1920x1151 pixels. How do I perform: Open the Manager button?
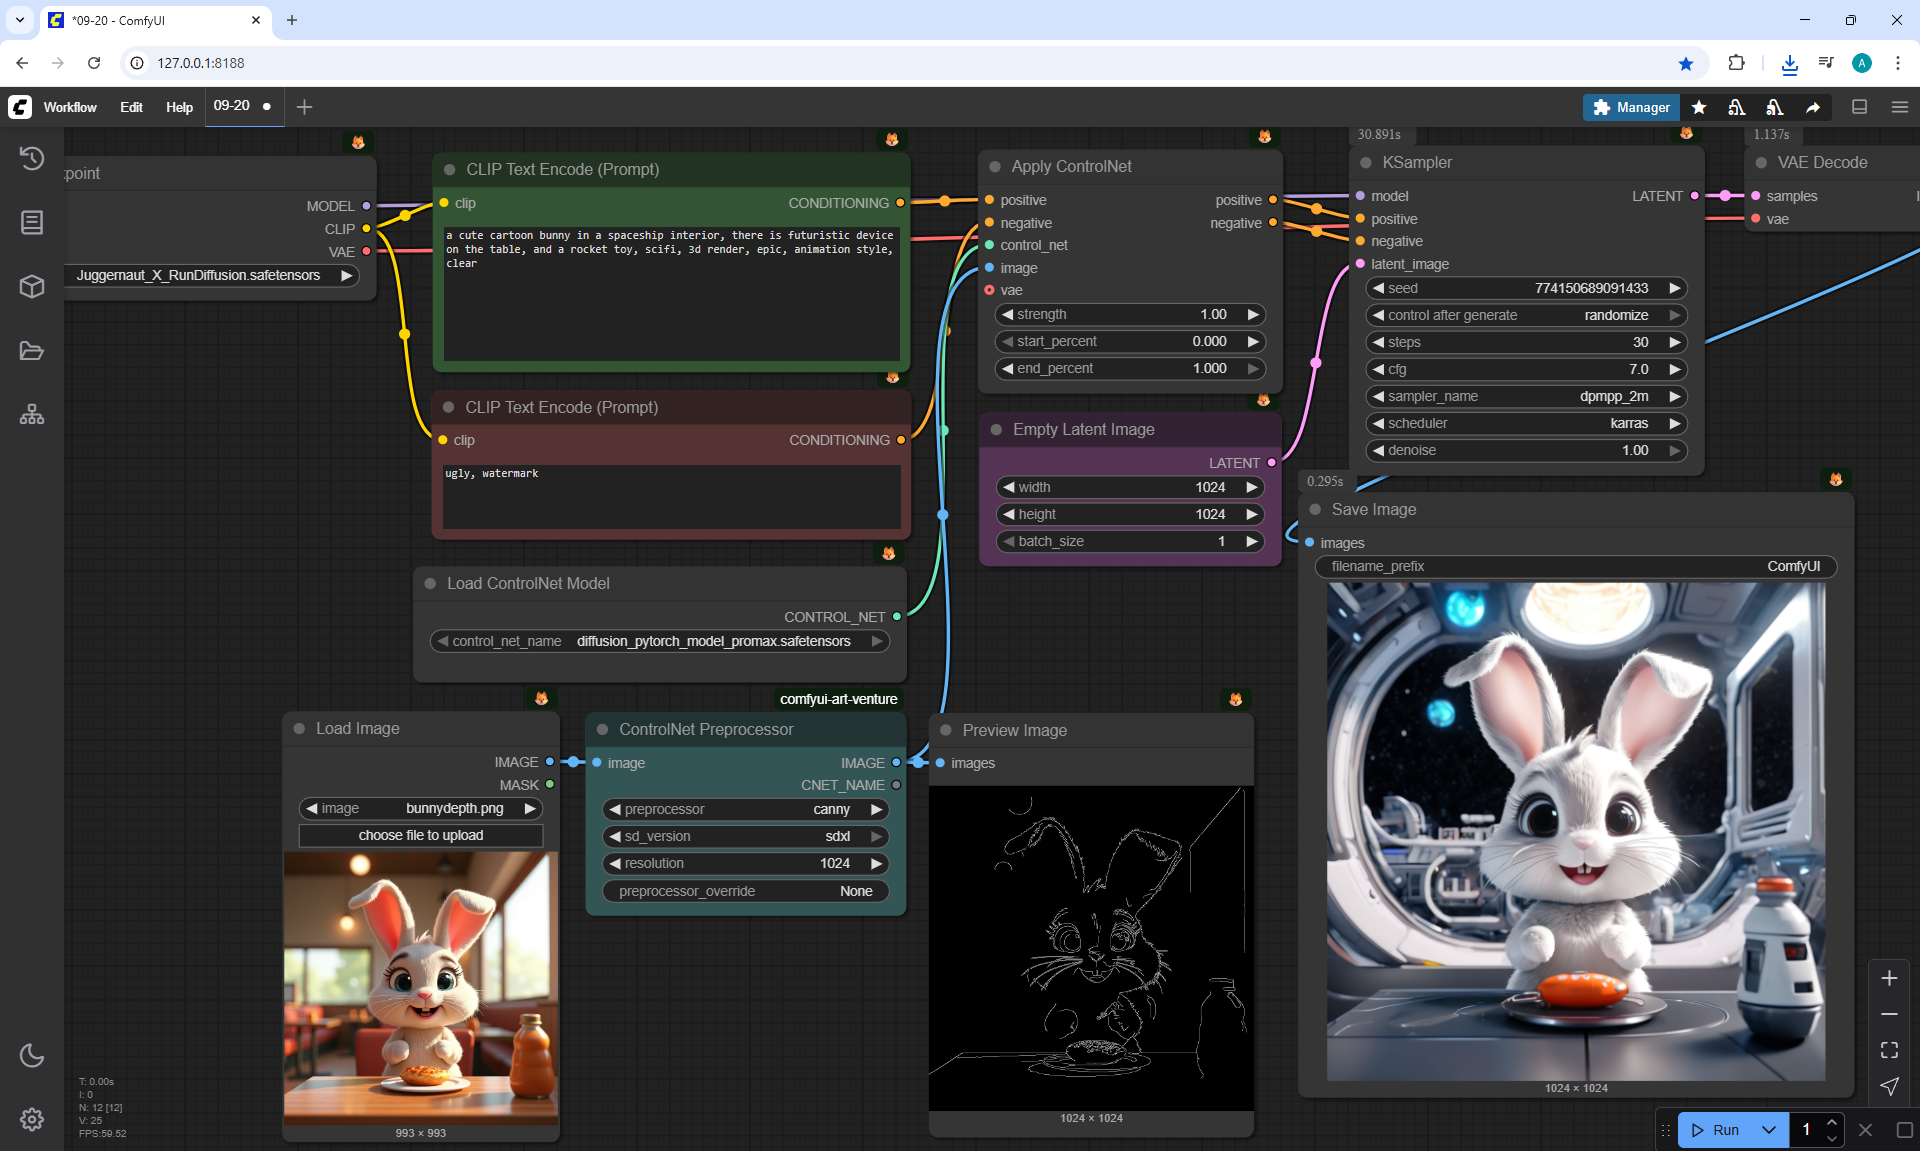point(1631,107)
